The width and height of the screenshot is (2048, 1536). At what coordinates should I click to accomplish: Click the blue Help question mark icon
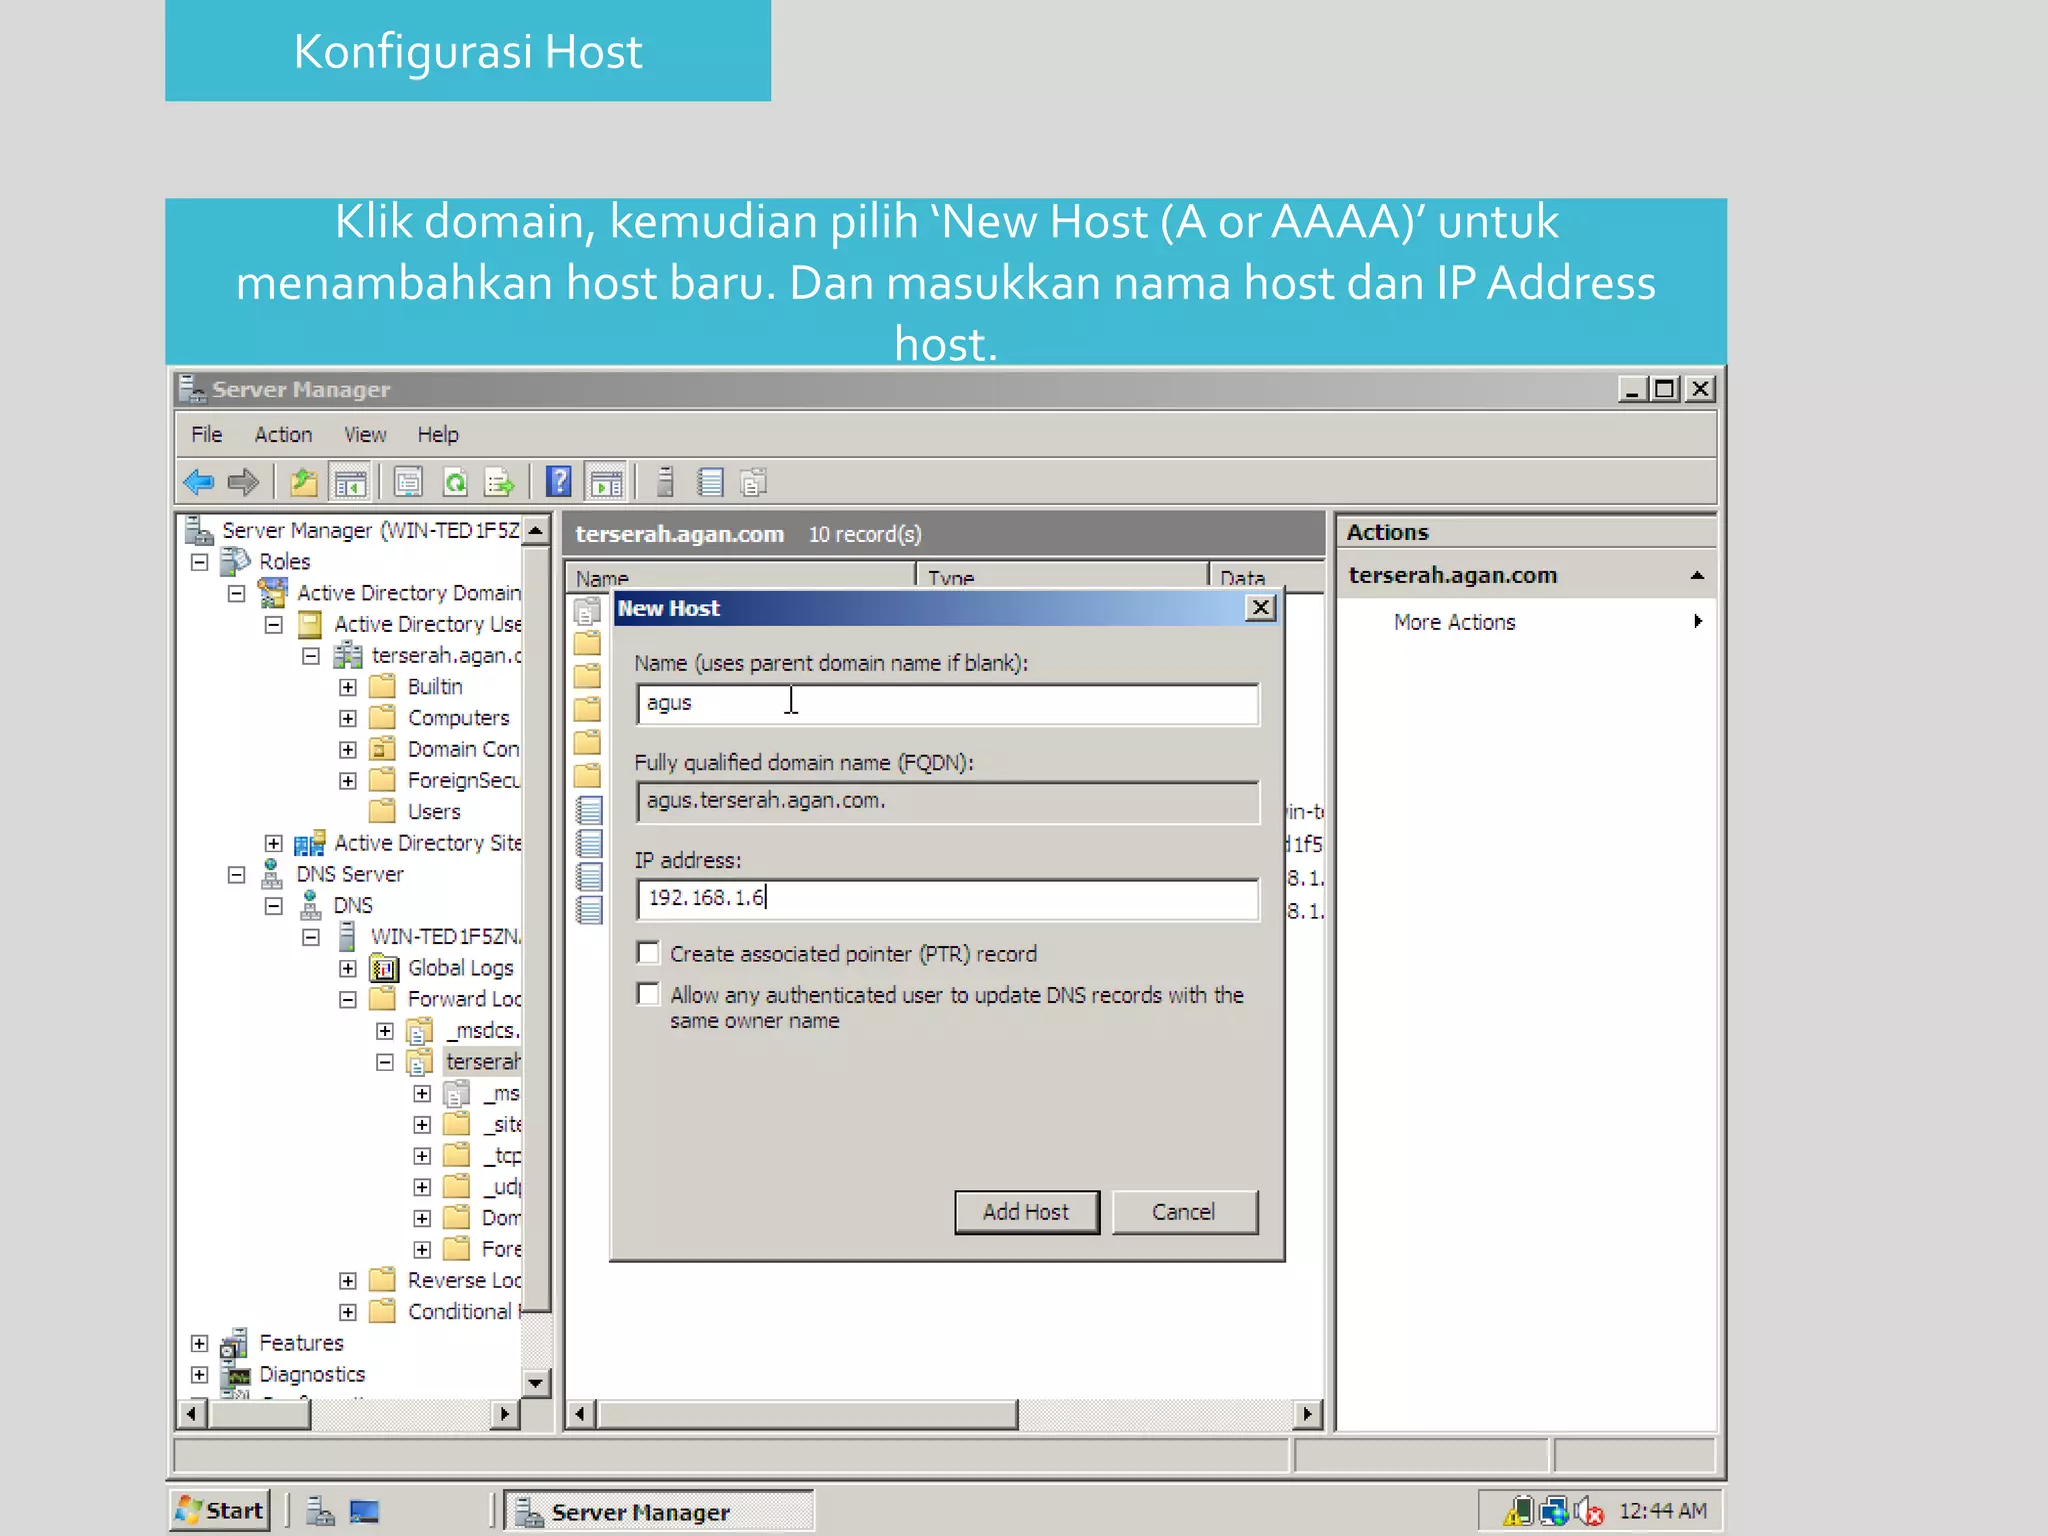click(558, 482)
